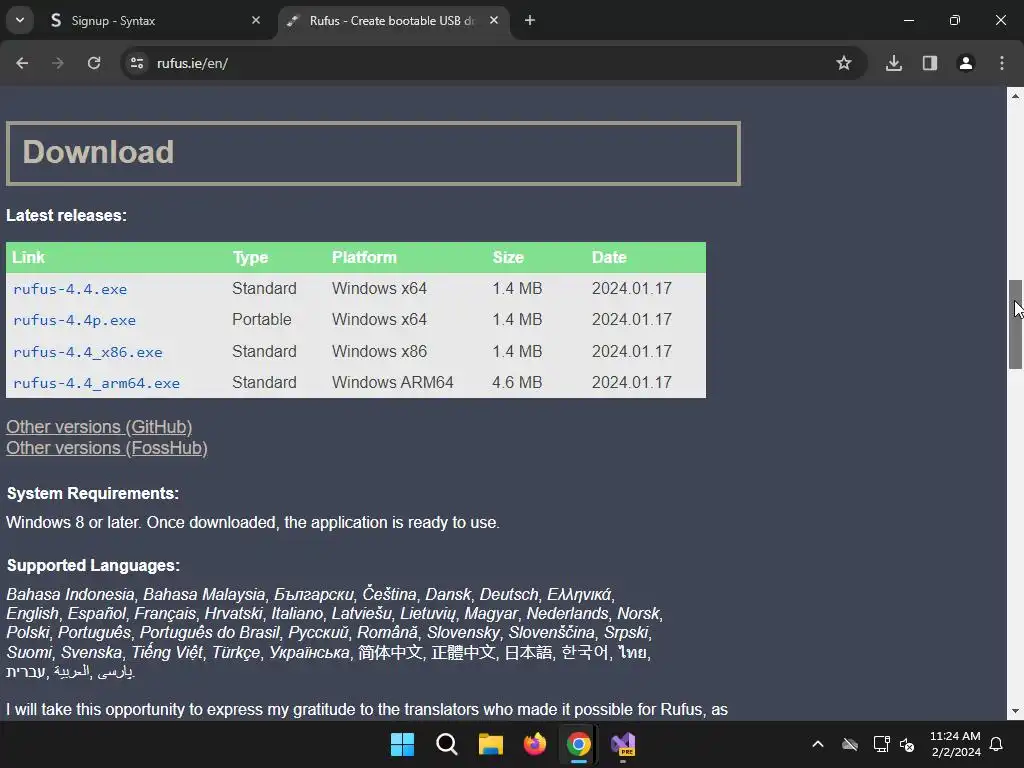Click the Chrome taskbar icon
This screenshot has width=1024, height=768.
(579, 744)
